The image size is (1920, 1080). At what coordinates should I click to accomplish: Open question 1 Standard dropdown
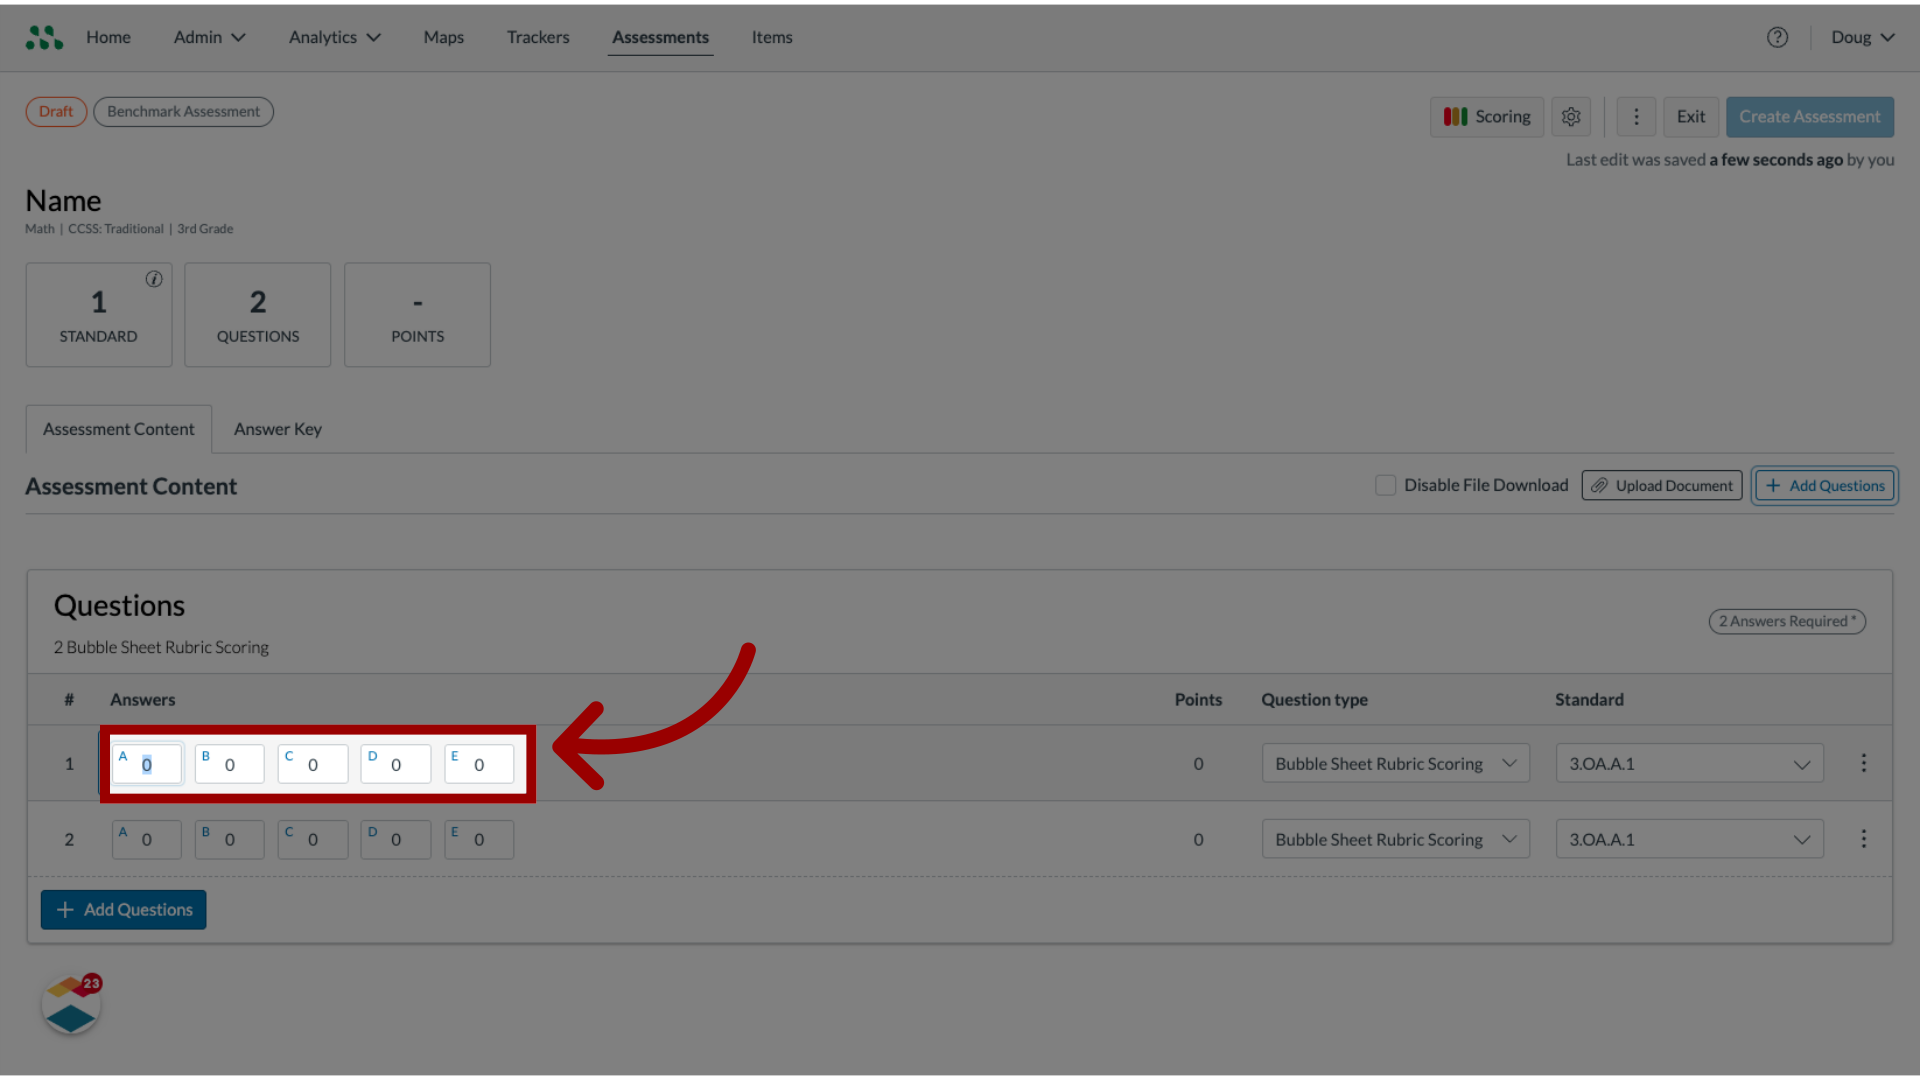pos(1690,763)
